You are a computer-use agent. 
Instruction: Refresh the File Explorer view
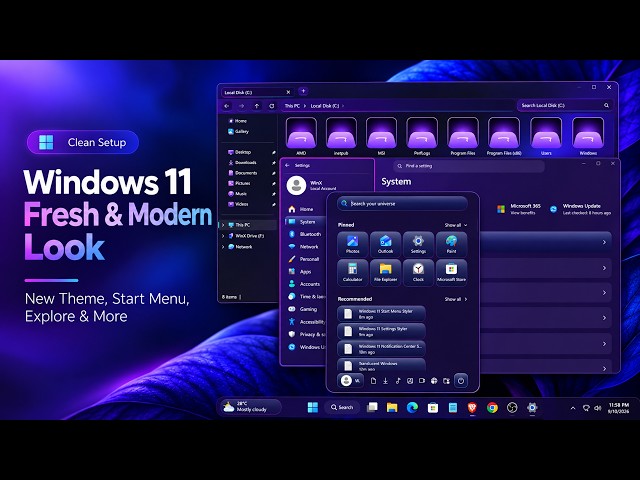[x=272, y=106]
